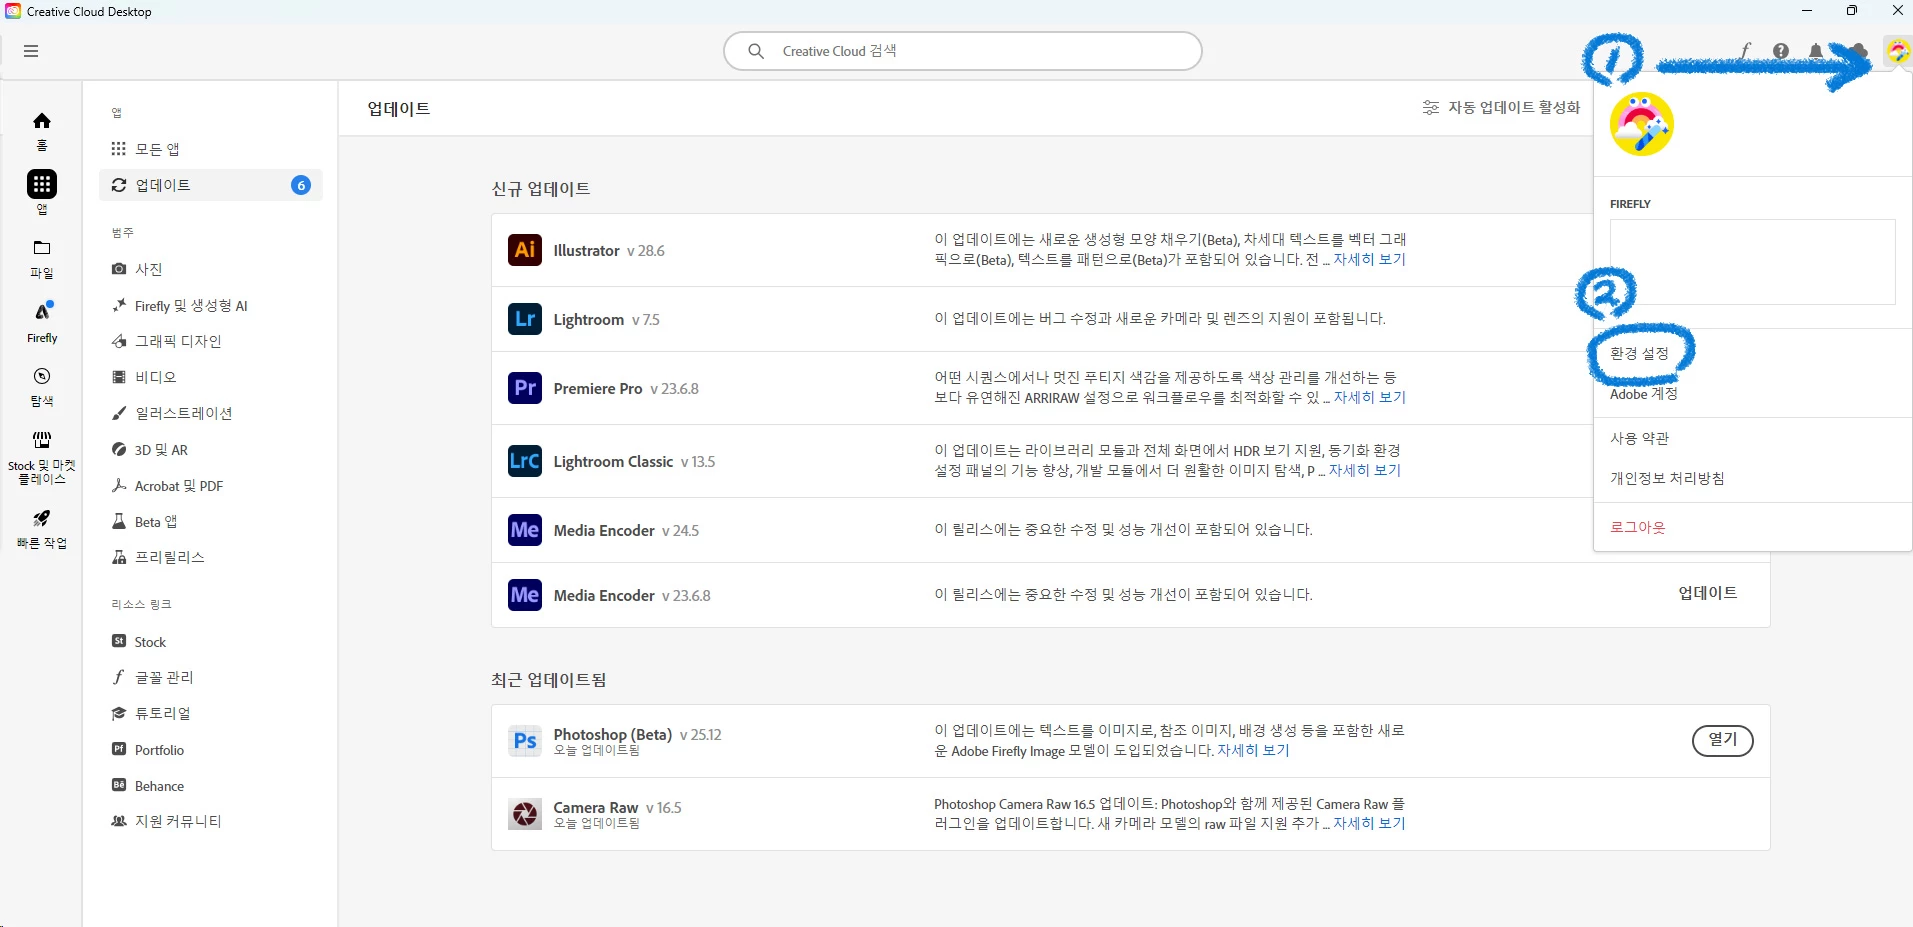Click the Lightroom app icon
The width and height of the screenshot is (1913, 927).
click(525, 319)
